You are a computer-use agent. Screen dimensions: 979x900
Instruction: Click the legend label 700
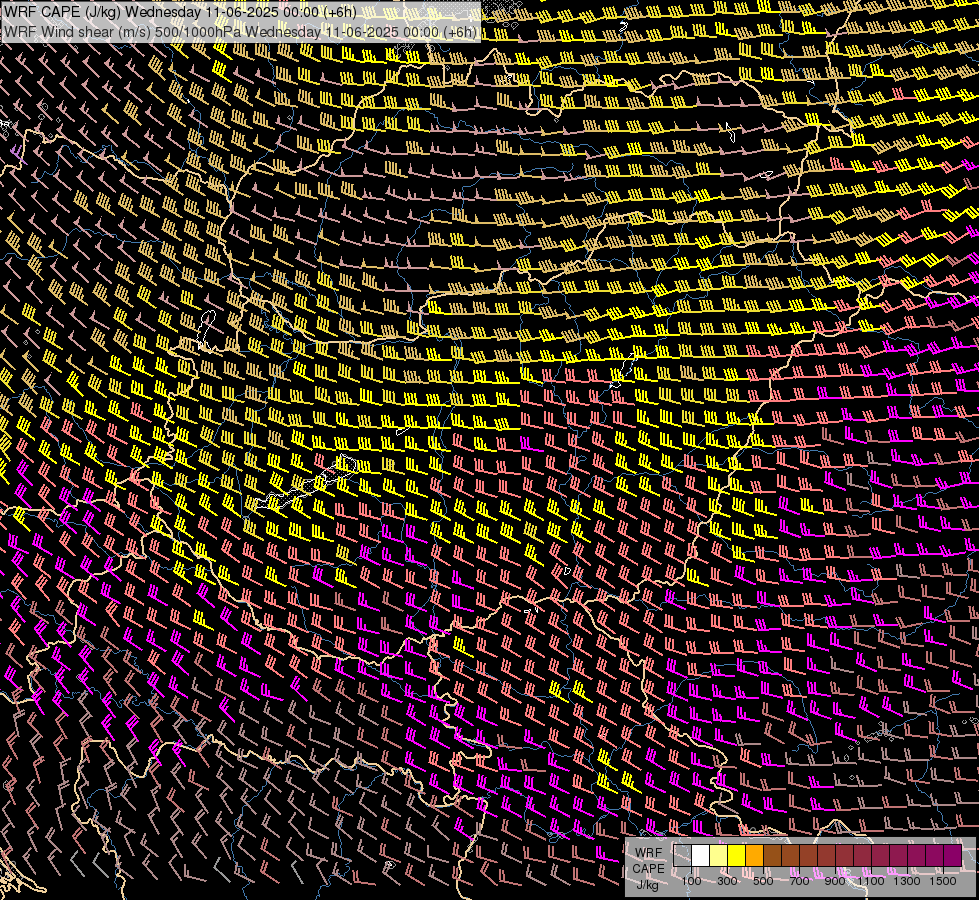pos(799,881)
